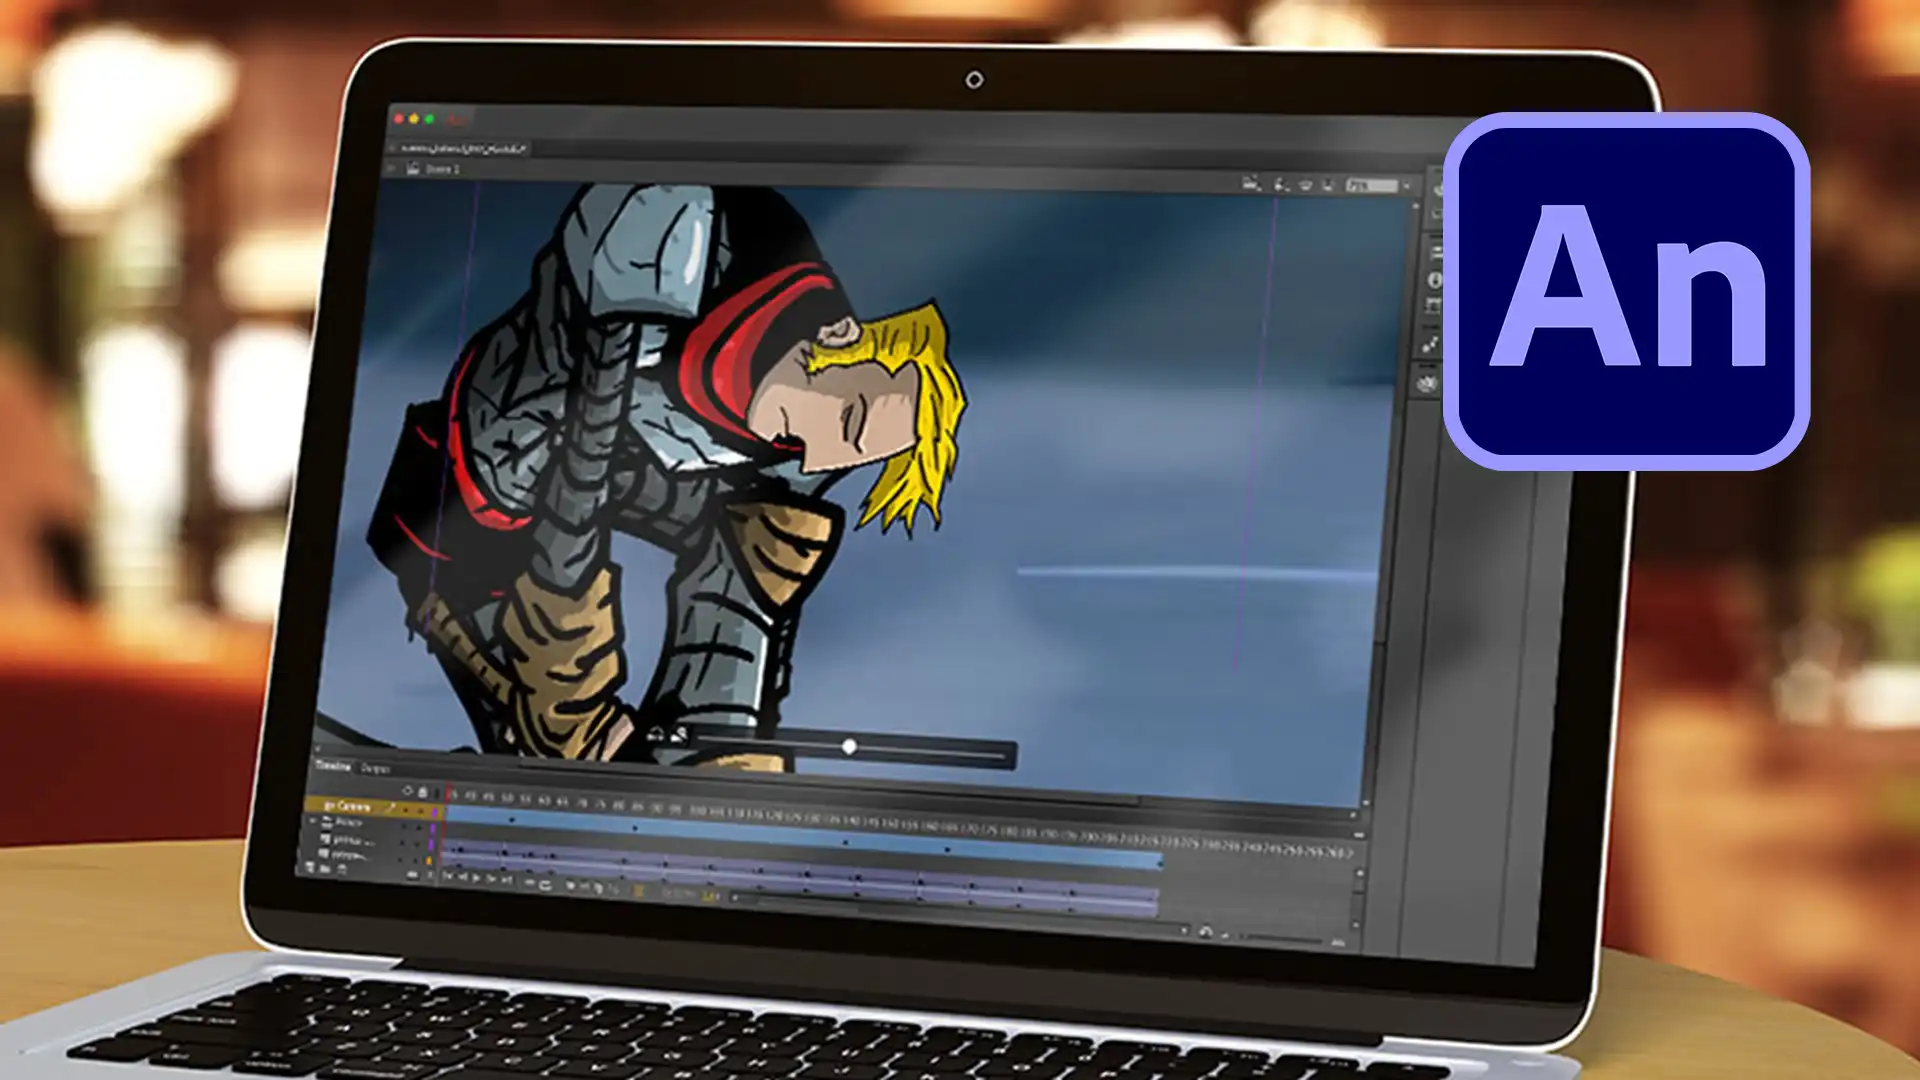This screenshot has height=1080, width=1920.
Task: Click the Edit Scene icon above the stage
Action: tap(1252, 183)
